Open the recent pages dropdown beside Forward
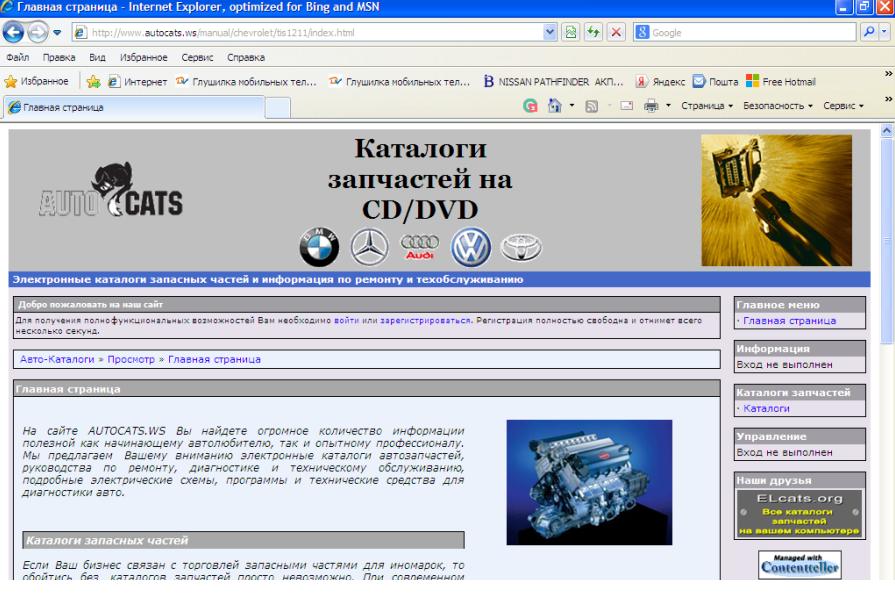 pyautogui.click(x=57, y=33)
